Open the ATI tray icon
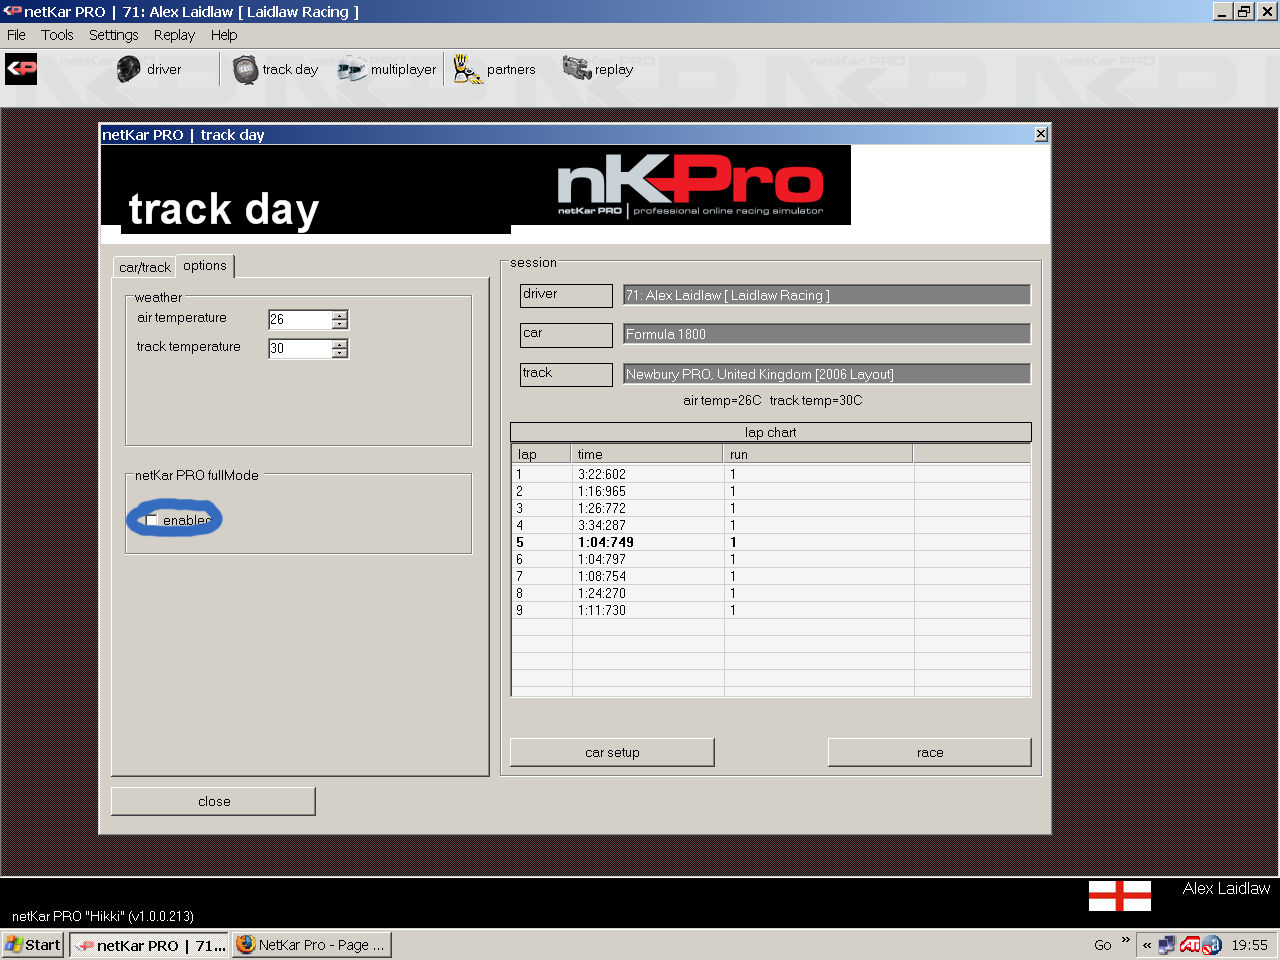The width and height of the screenshot is (1280, 960). 1189,945
